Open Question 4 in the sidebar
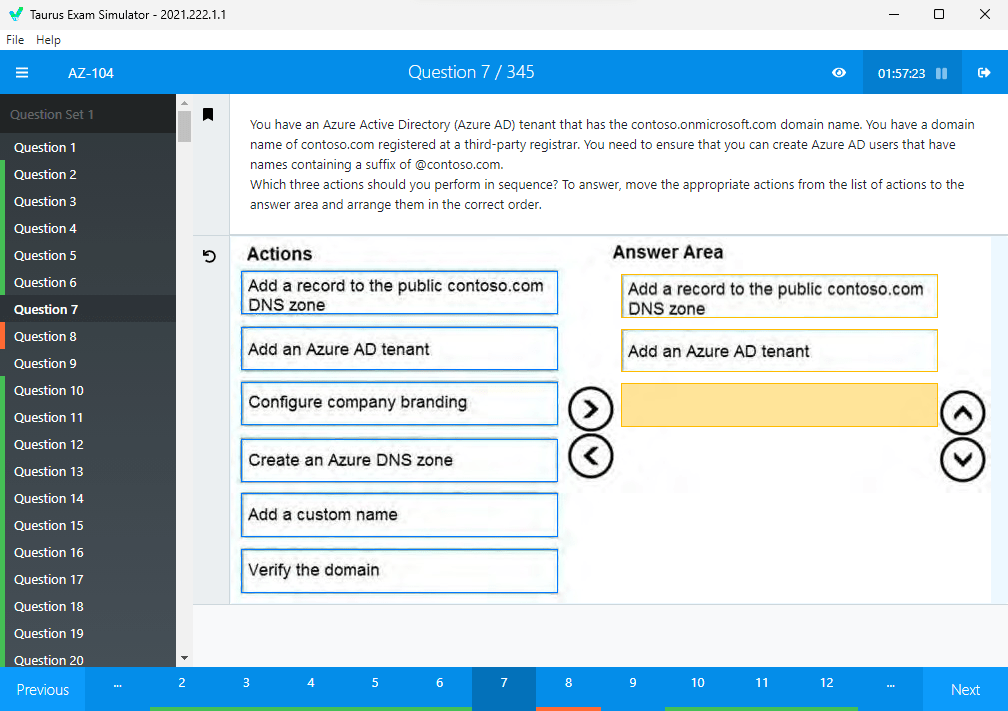The height and width of the screenshot is (711, 1008). pos(88,228)
